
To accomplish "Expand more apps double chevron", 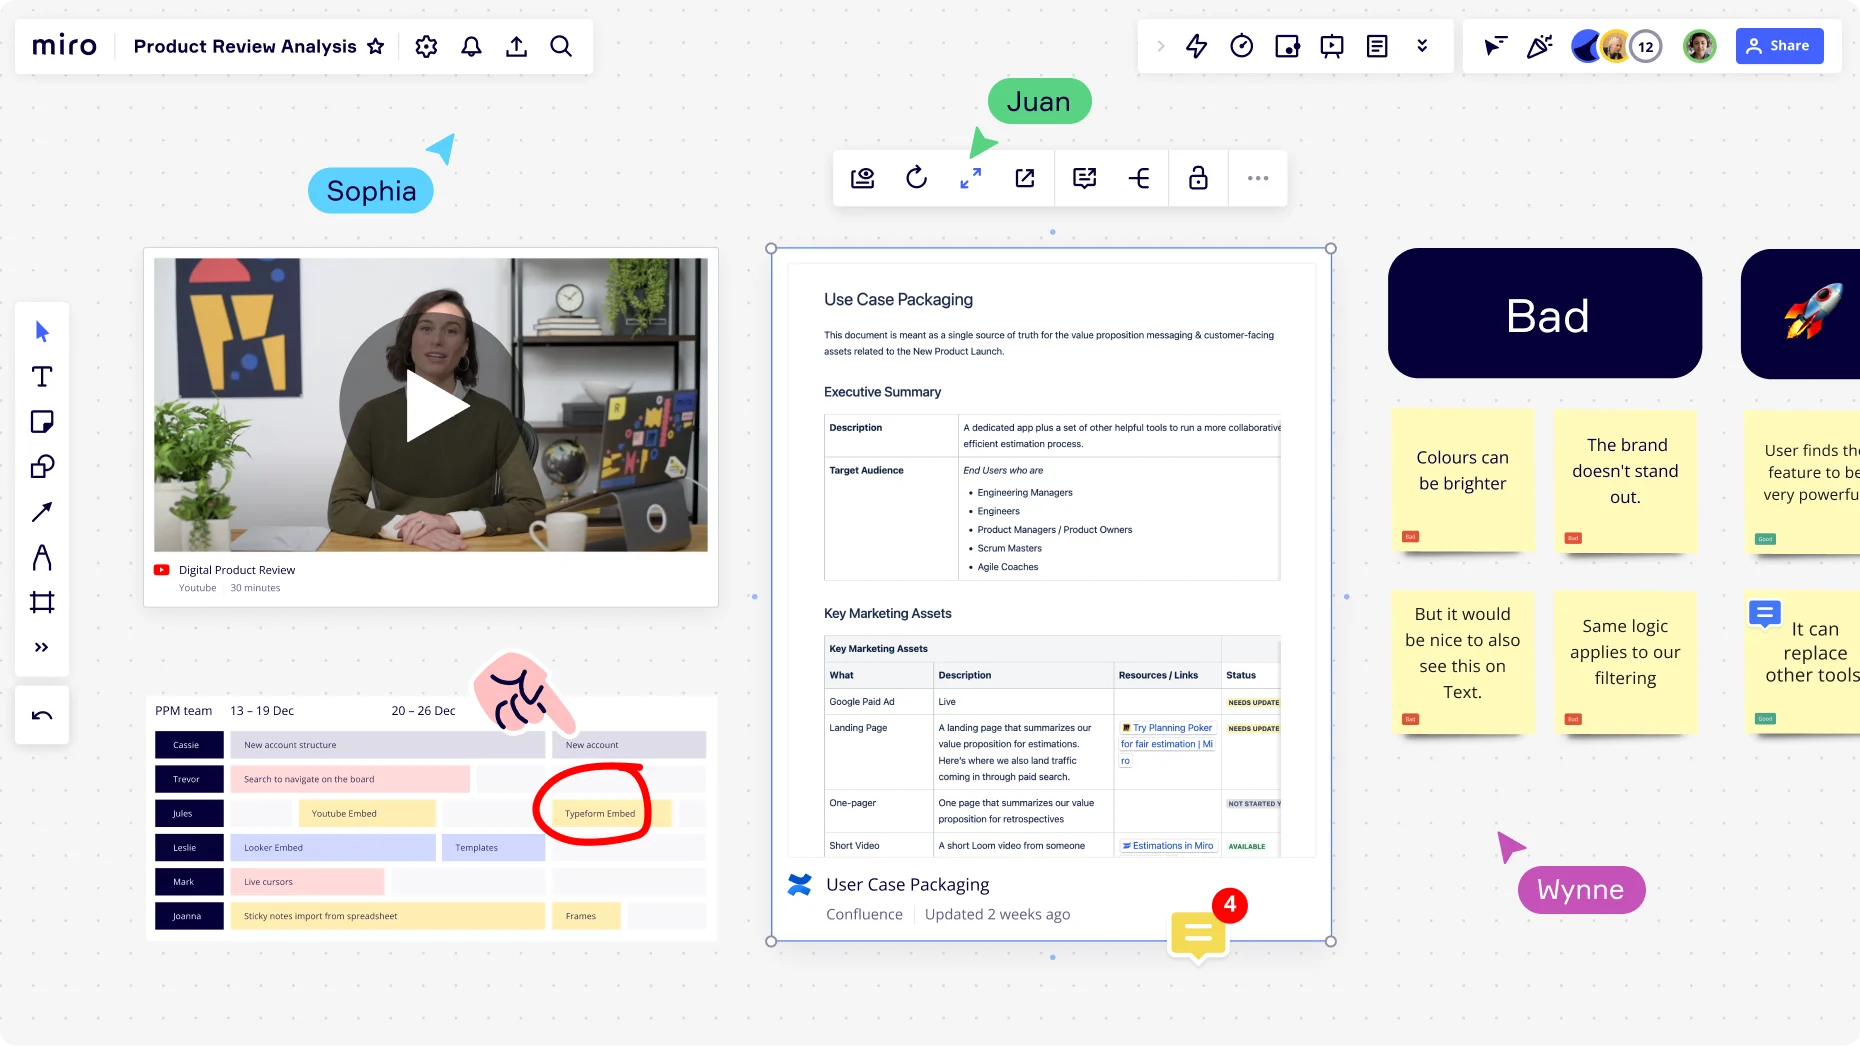I will pos(1422,46).
